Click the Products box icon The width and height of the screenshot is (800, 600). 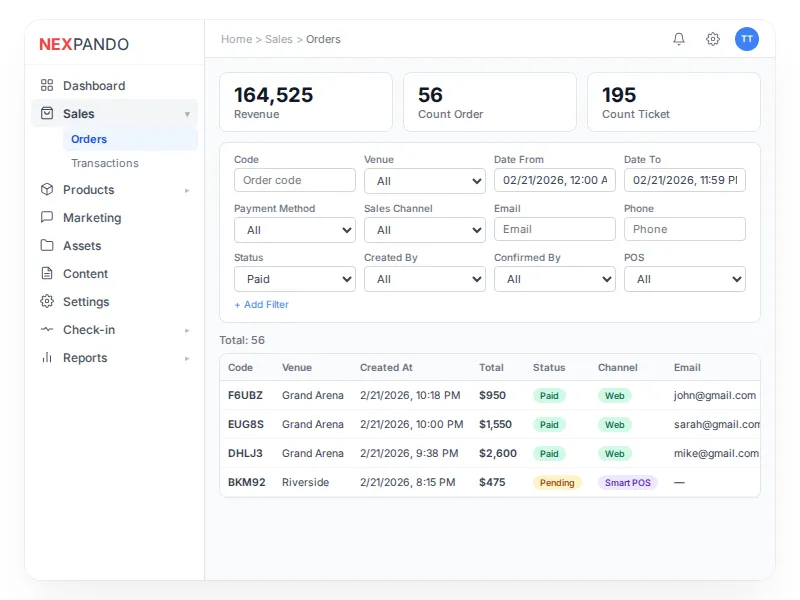pyautogui.click(x=47, y=189)
